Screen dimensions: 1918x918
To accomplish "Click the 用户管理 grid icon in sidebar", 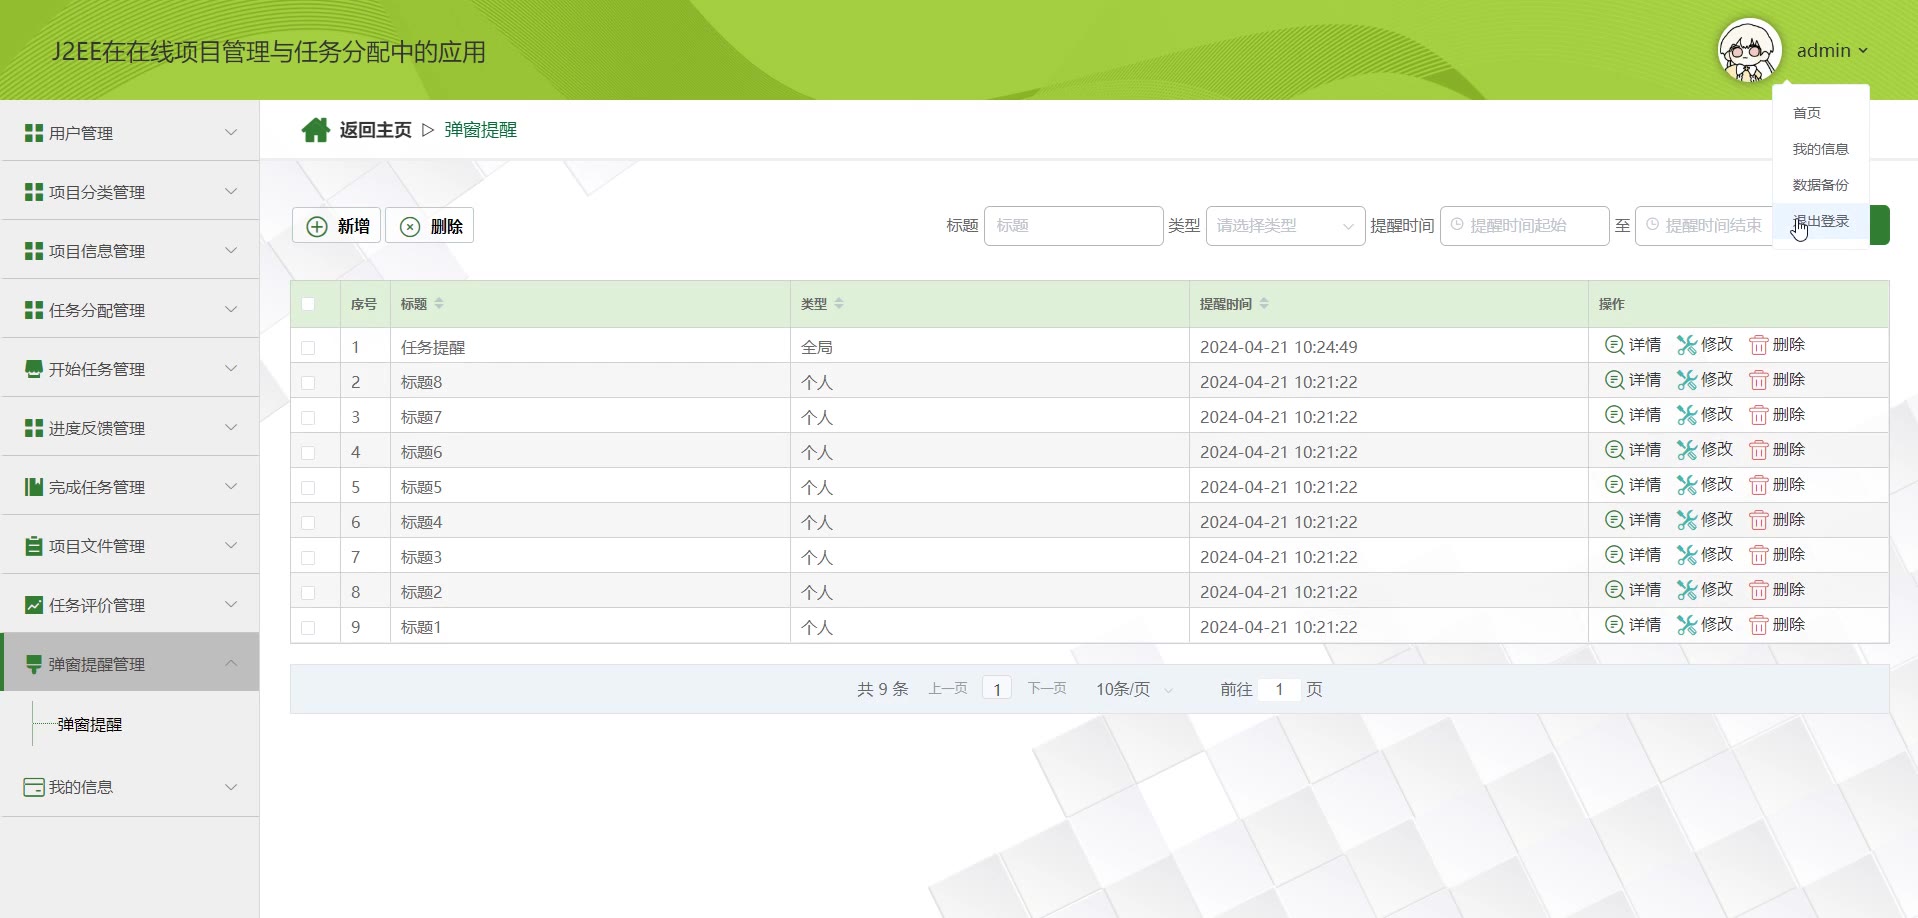I will (34, 133).
